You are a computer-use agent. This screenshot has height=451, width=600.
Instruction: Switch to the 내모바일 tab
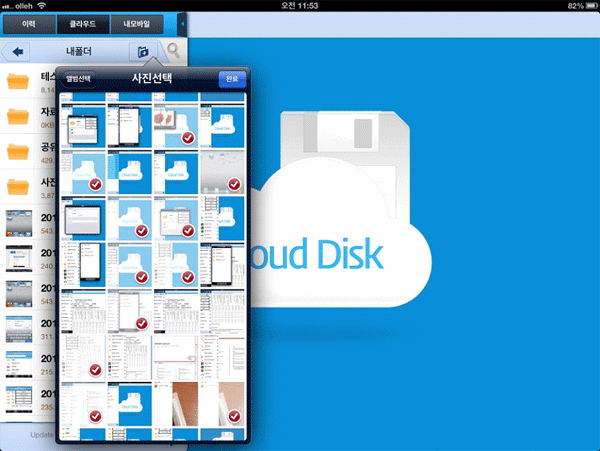coord(137,24)
